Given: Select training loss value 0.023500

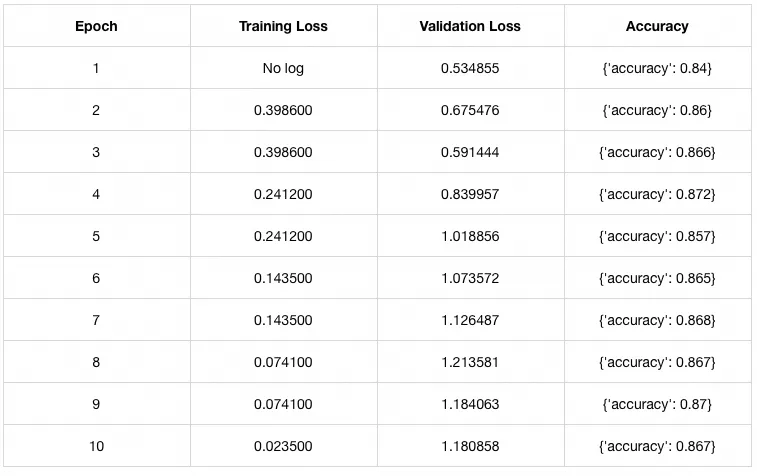Looking at the screenshot, I should point(283,446).
